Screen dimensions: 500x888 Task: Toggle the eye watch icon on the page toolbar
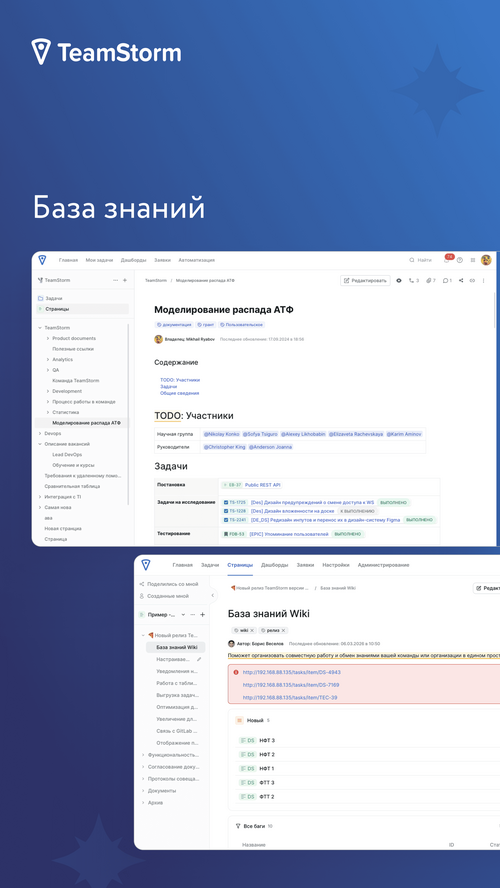(399, 280)
